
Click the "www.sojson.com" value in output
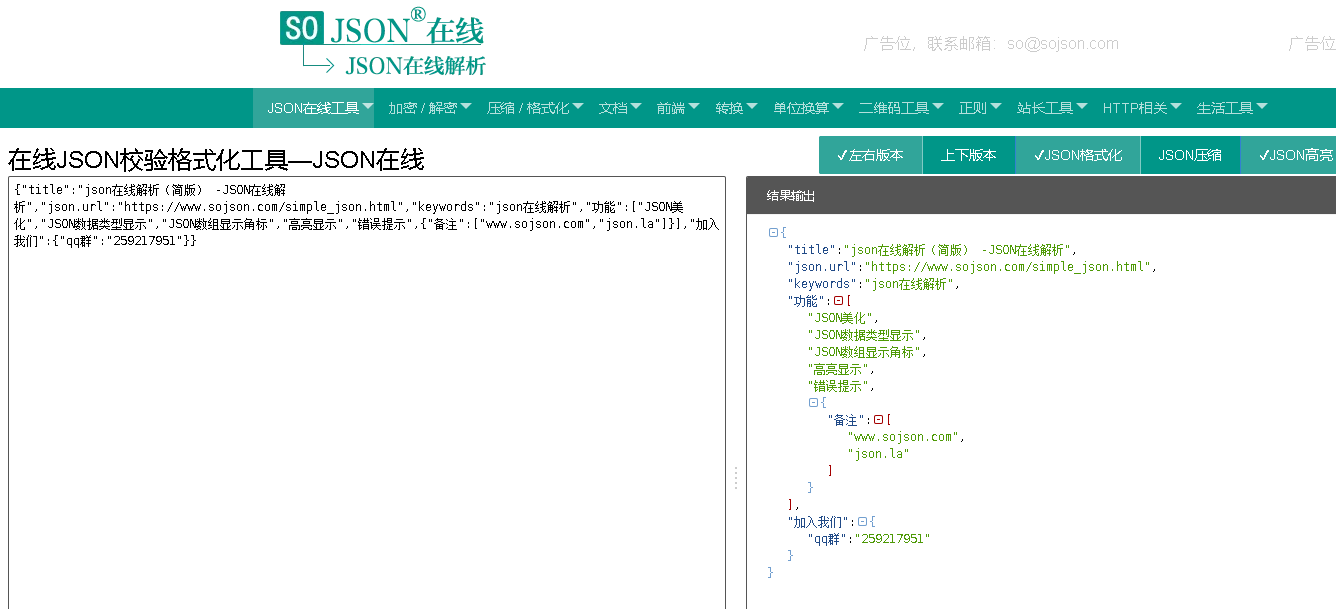pos(903,437)
